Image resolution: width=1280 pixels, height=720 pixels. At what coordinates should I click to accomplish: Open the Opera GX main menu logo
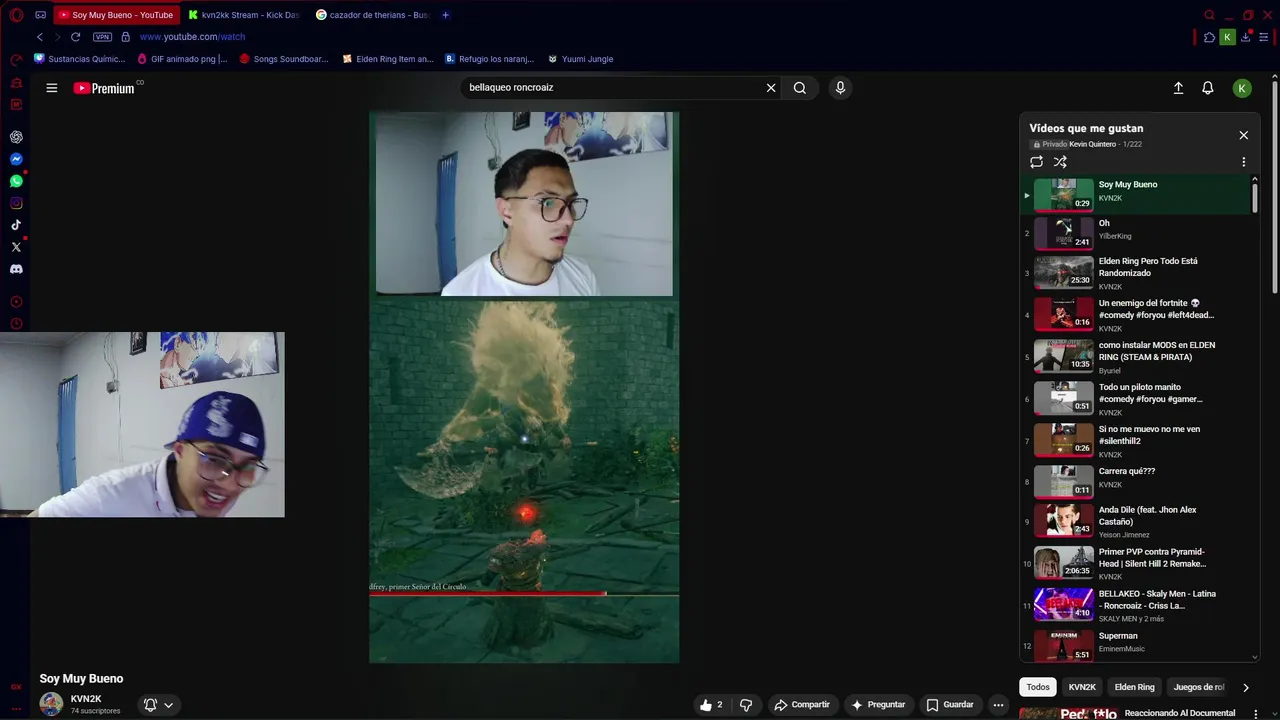[x=16, y=15]
